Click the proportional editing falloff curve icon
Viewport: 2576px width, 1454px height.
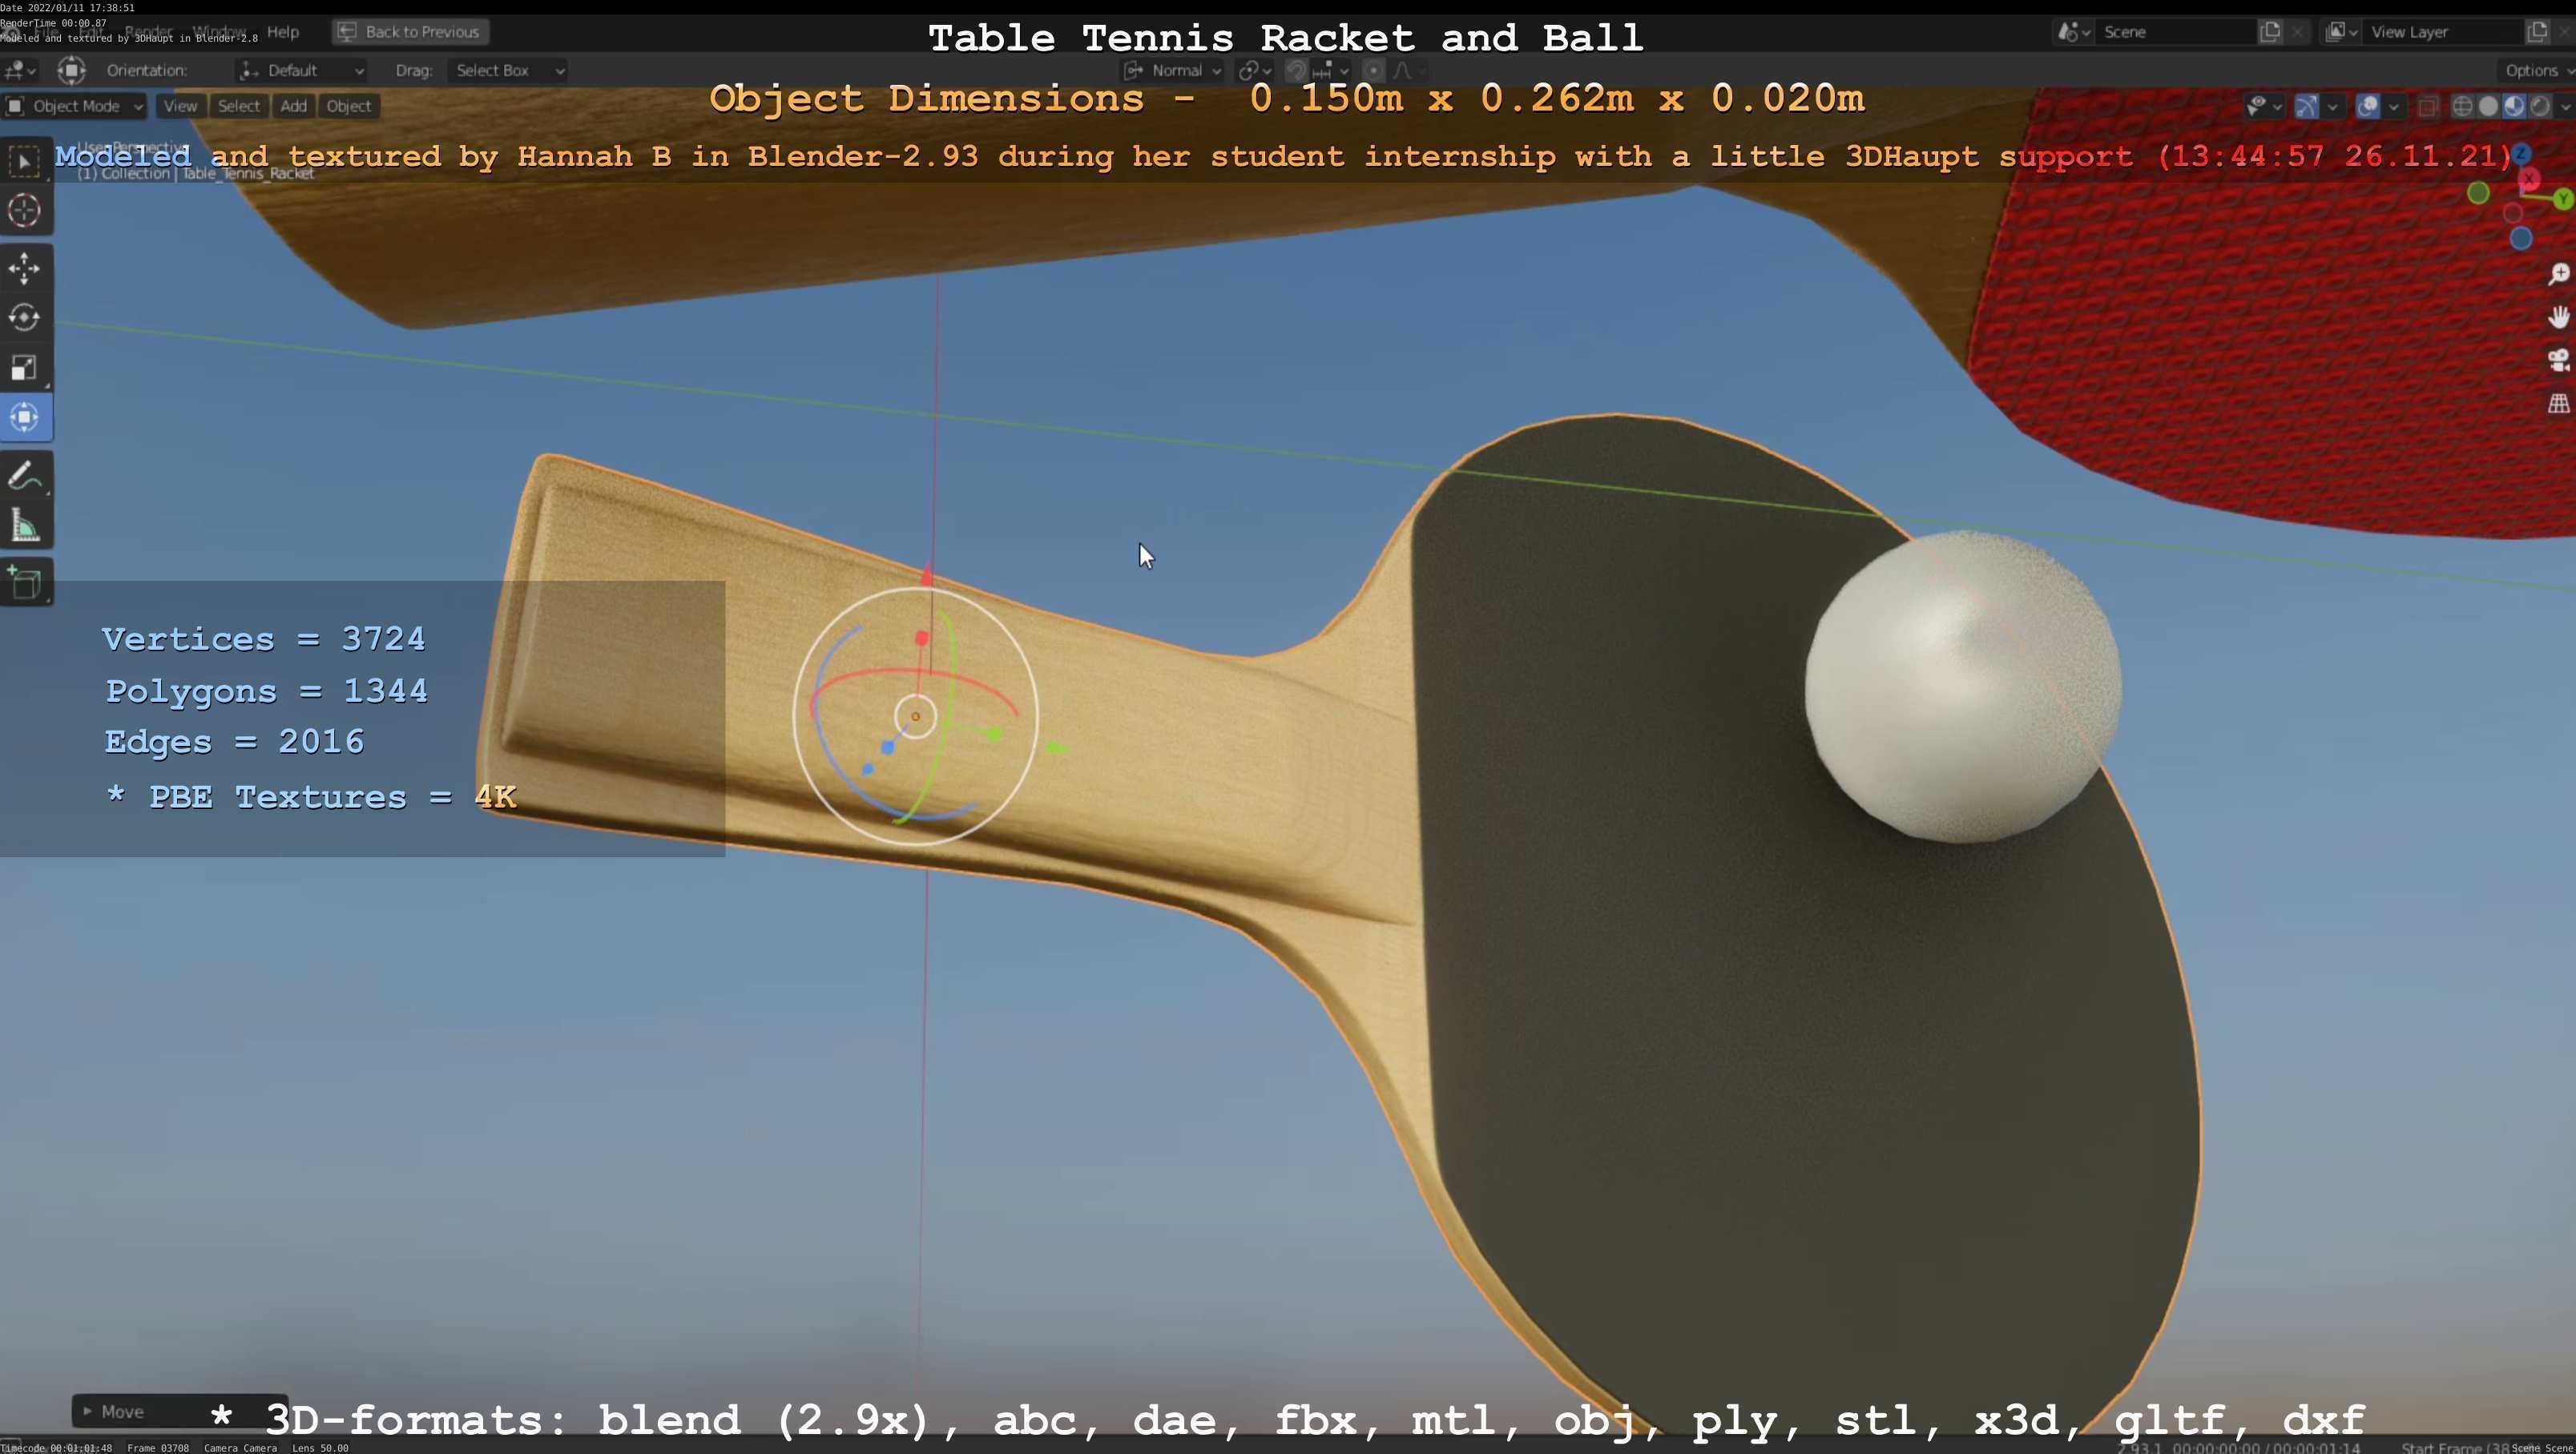click(1409, 70)
